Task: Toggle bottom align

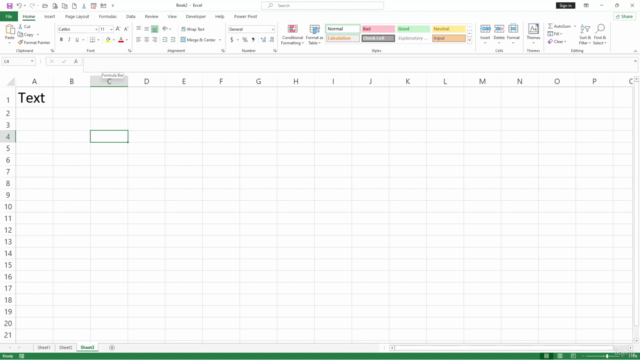Action: [x=155, y=29]
